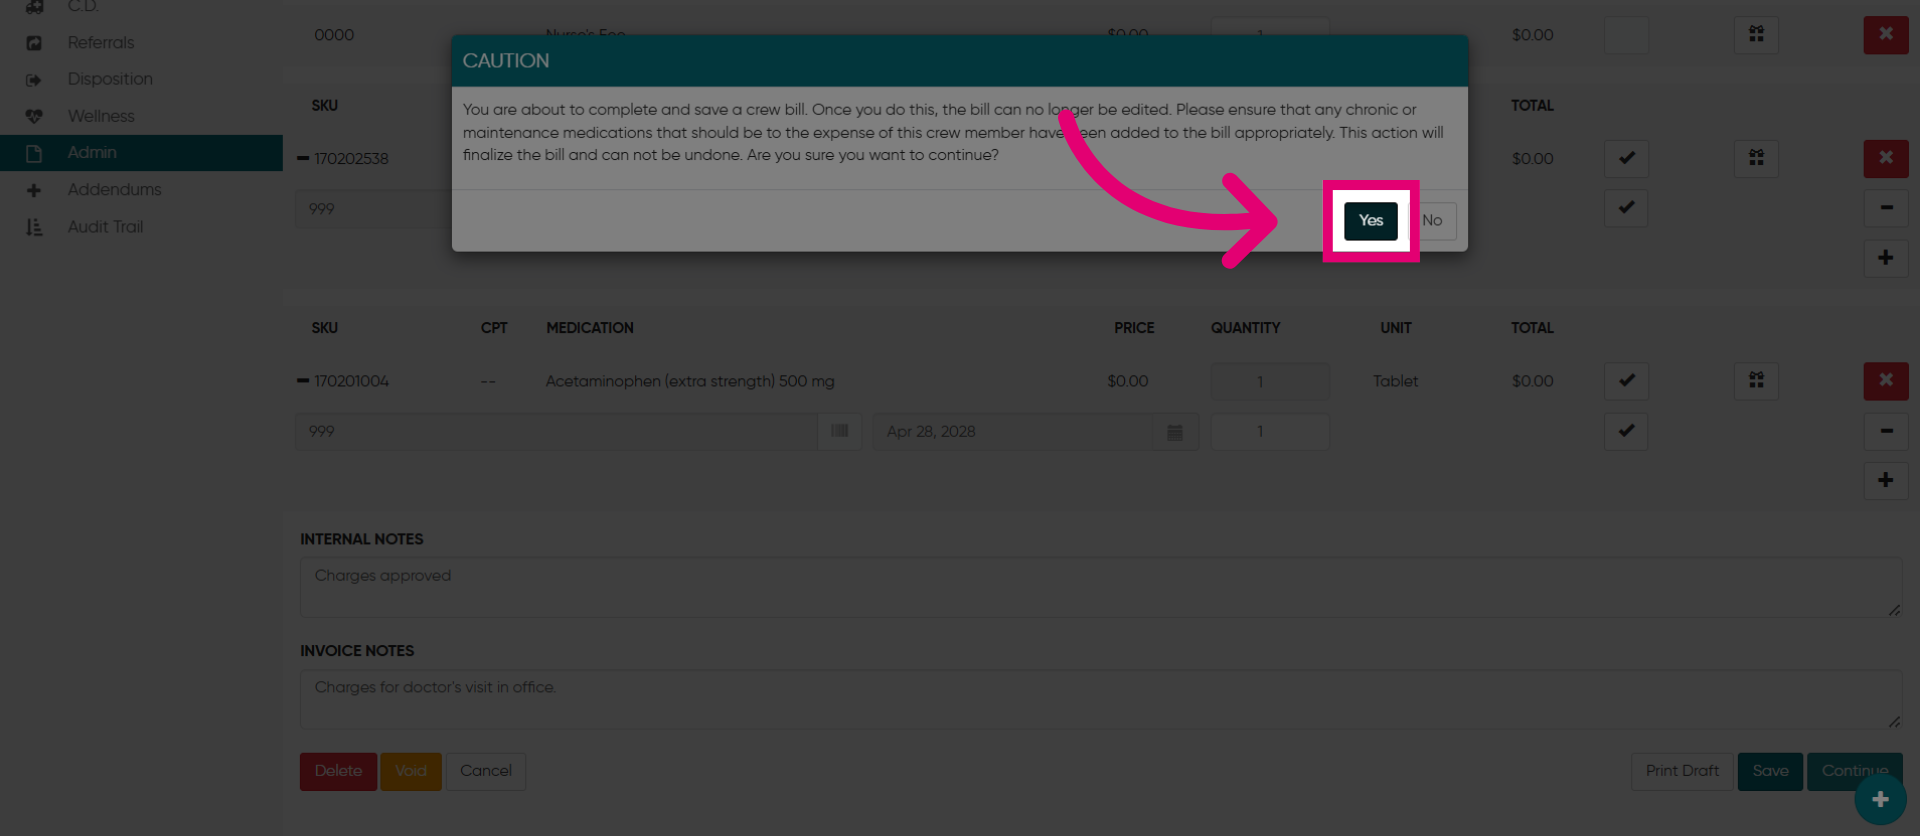Viewport: 1920px width, 836px height.
Task: Click the Admin document icon
Action: point(34,153)
